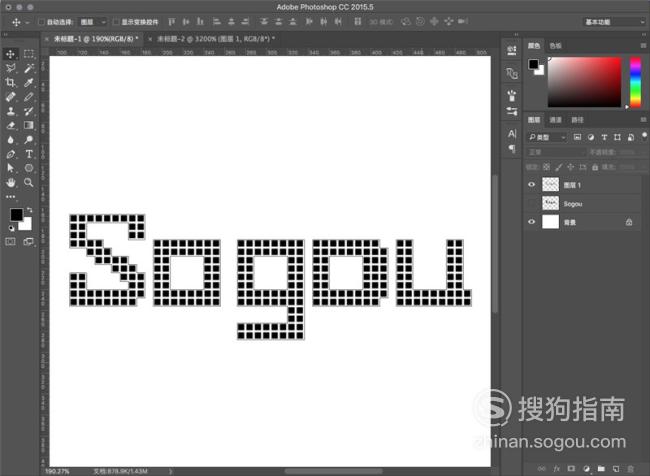Toggle shape layer filter
Image resolution: width=650 pixels, height=476 pixels.
point(617,137)
